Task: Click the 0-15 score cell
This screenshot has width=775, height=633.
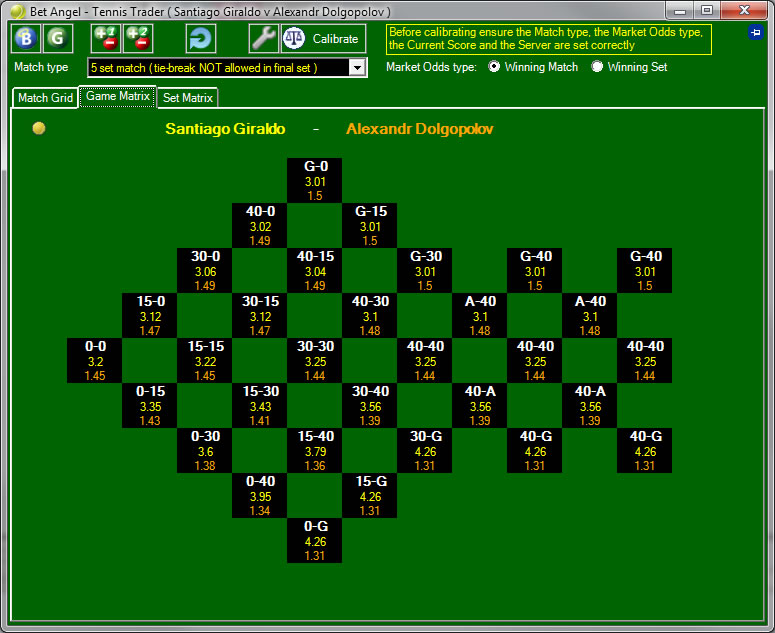Action: (150, 405)
